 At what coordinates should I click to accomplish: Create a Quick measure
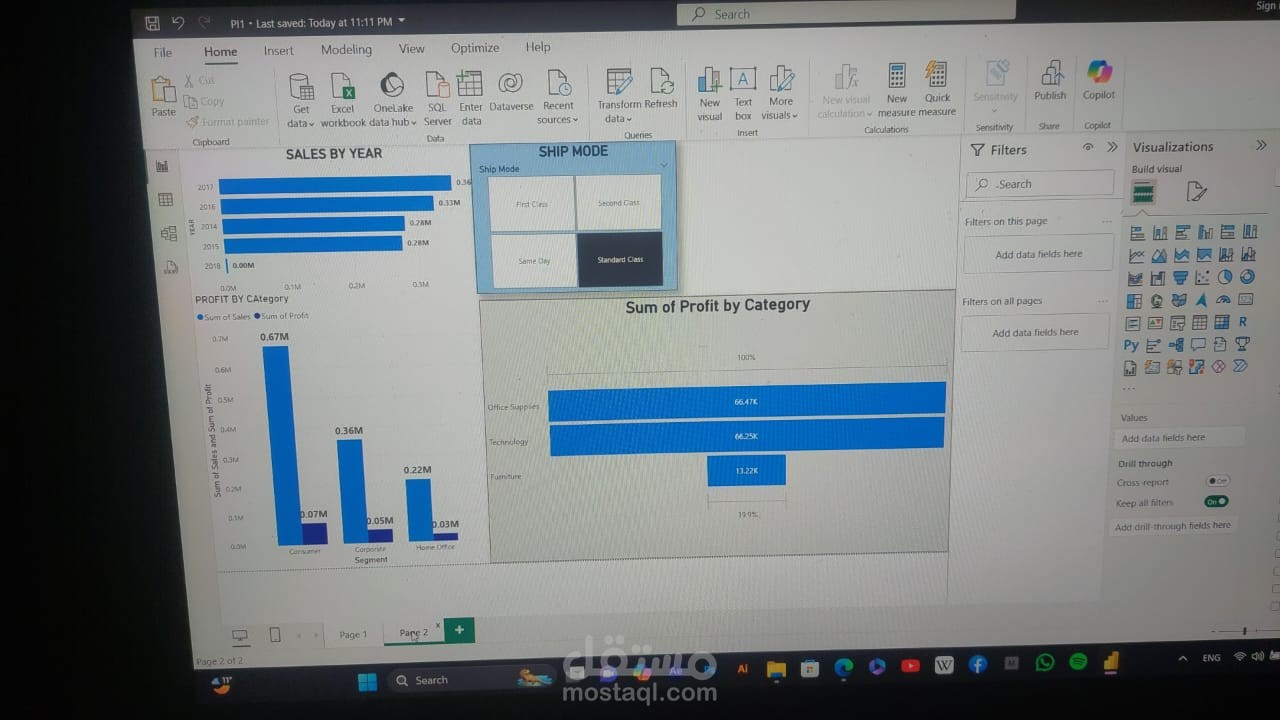pos(937,91)
